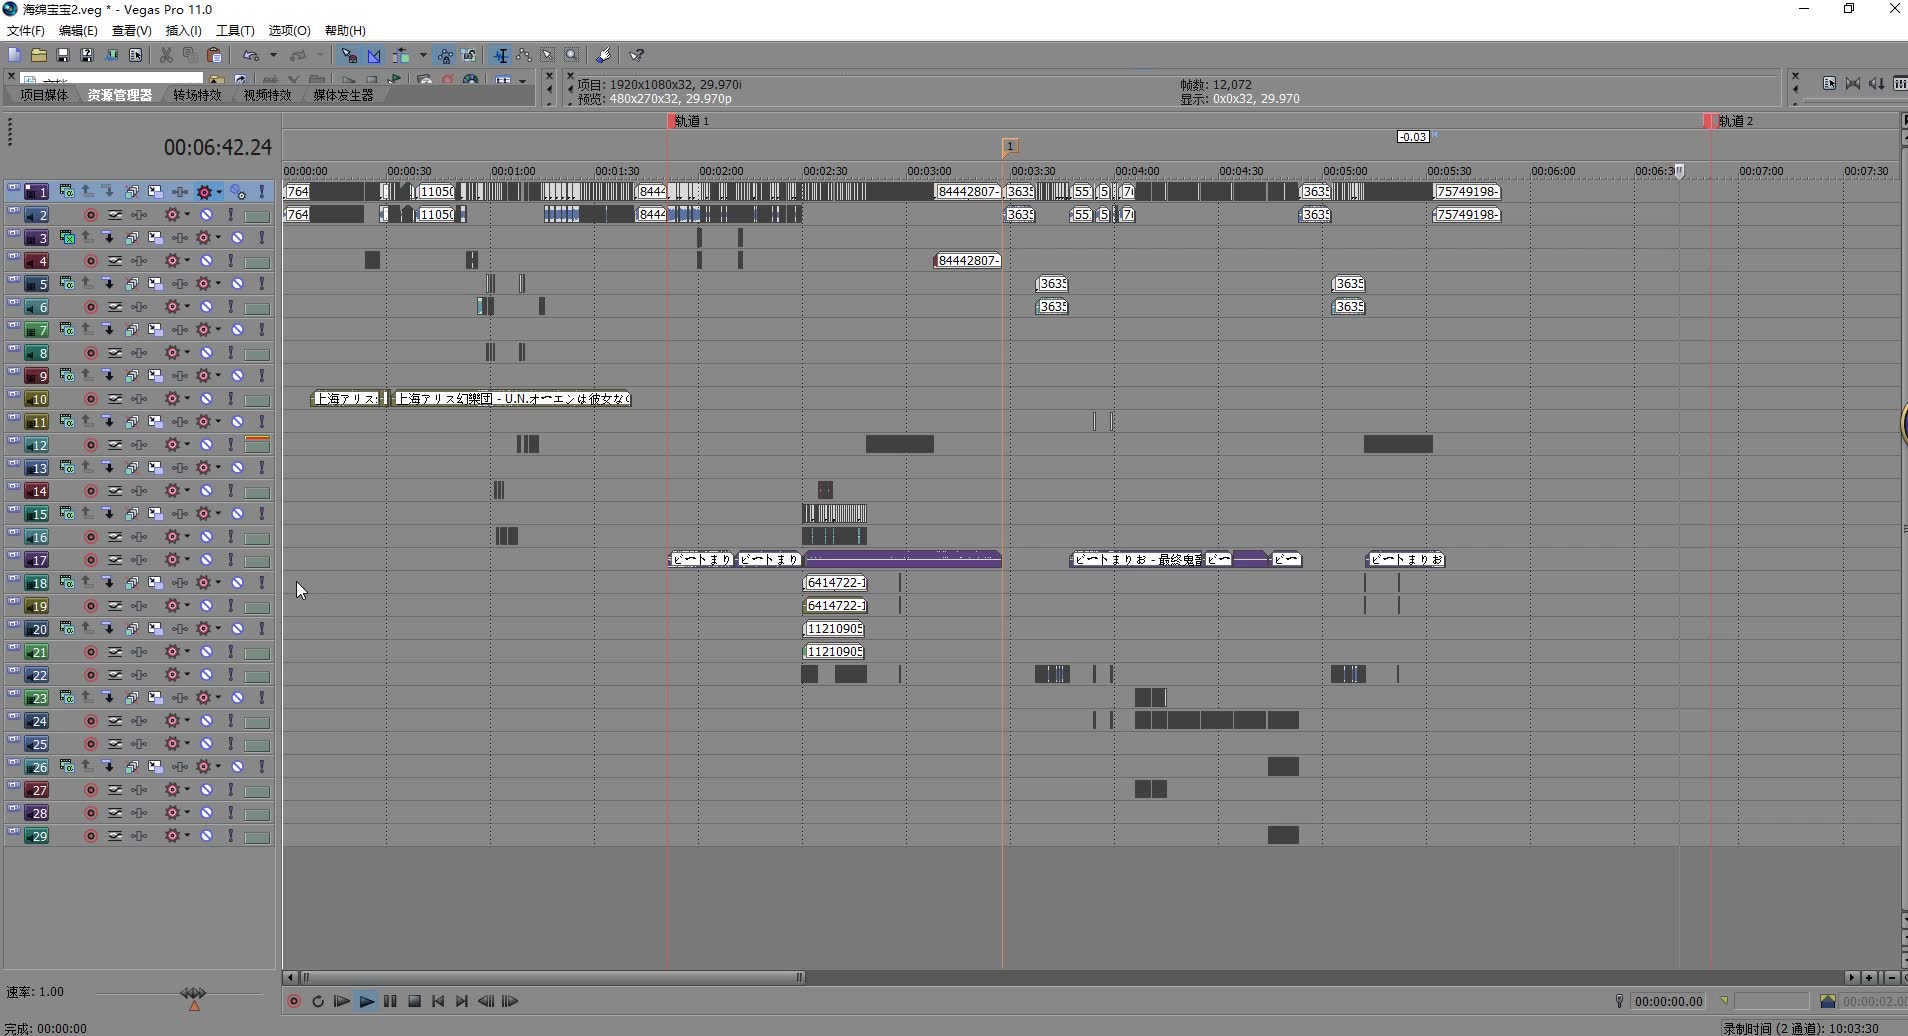The height and width of the screenshot is (1036, 1908).
Task: Open render properties icon in toolbar
Action: click(135, 55)
